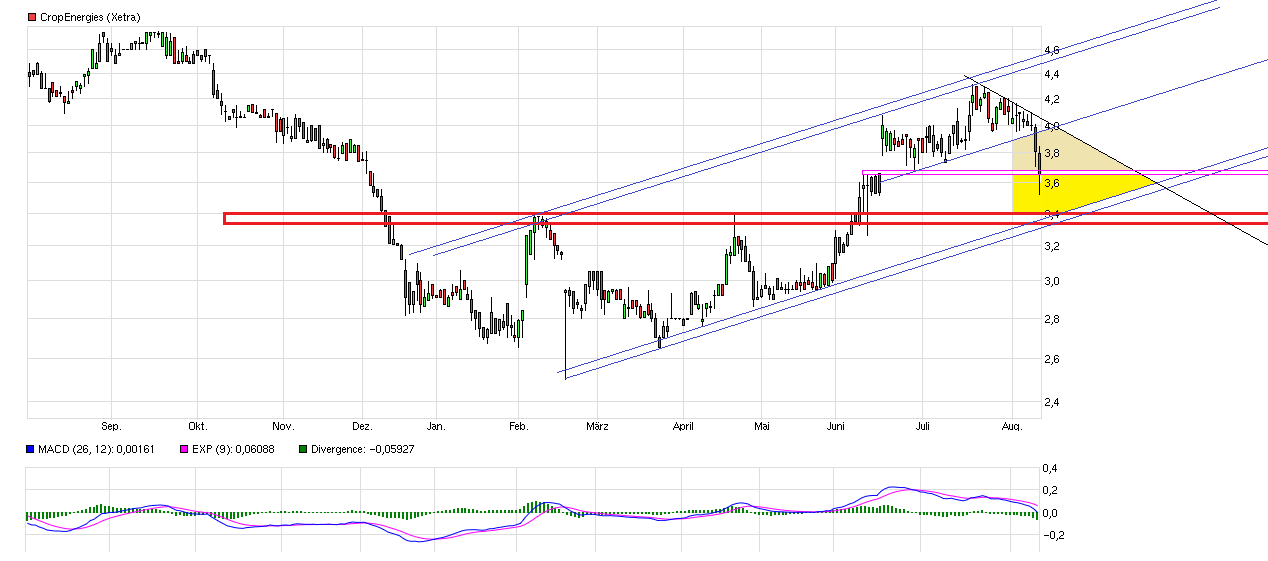This screenshot has width=1268, height=561.
Task: Select the Juni label on time axis
Action: pos(837,427)
